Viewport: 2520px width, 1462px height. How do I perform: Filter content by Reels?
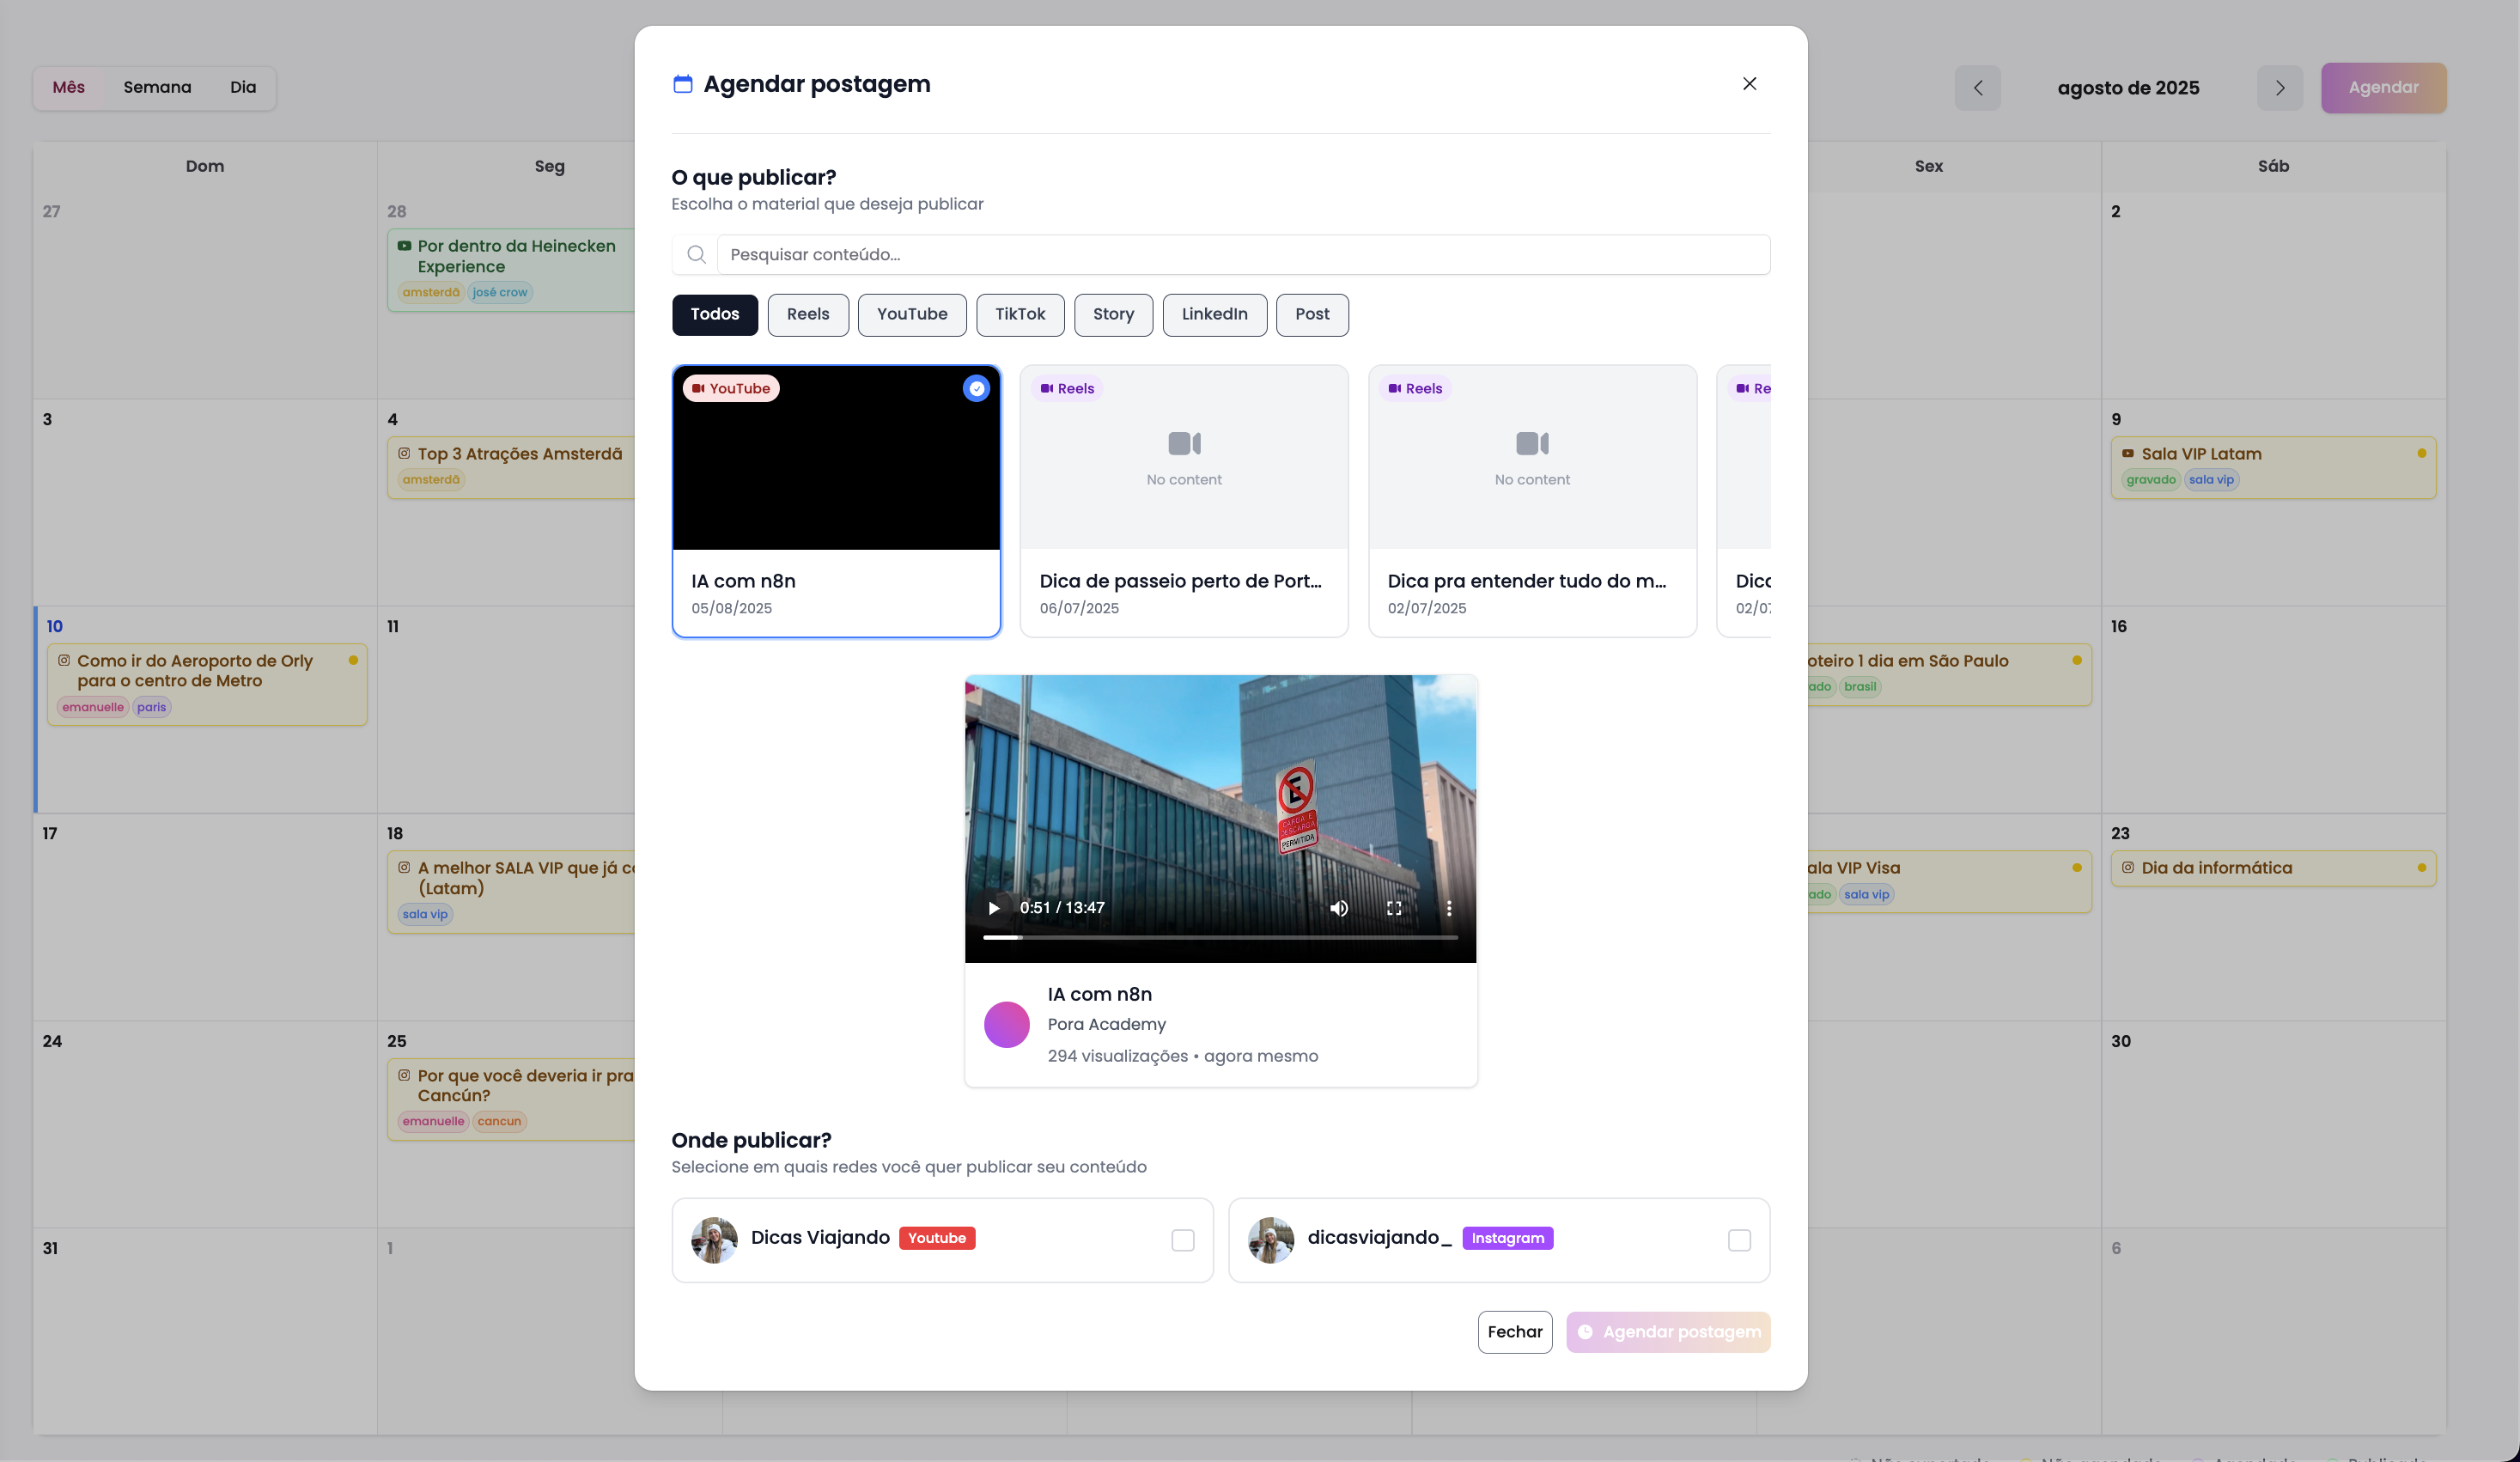807,314
